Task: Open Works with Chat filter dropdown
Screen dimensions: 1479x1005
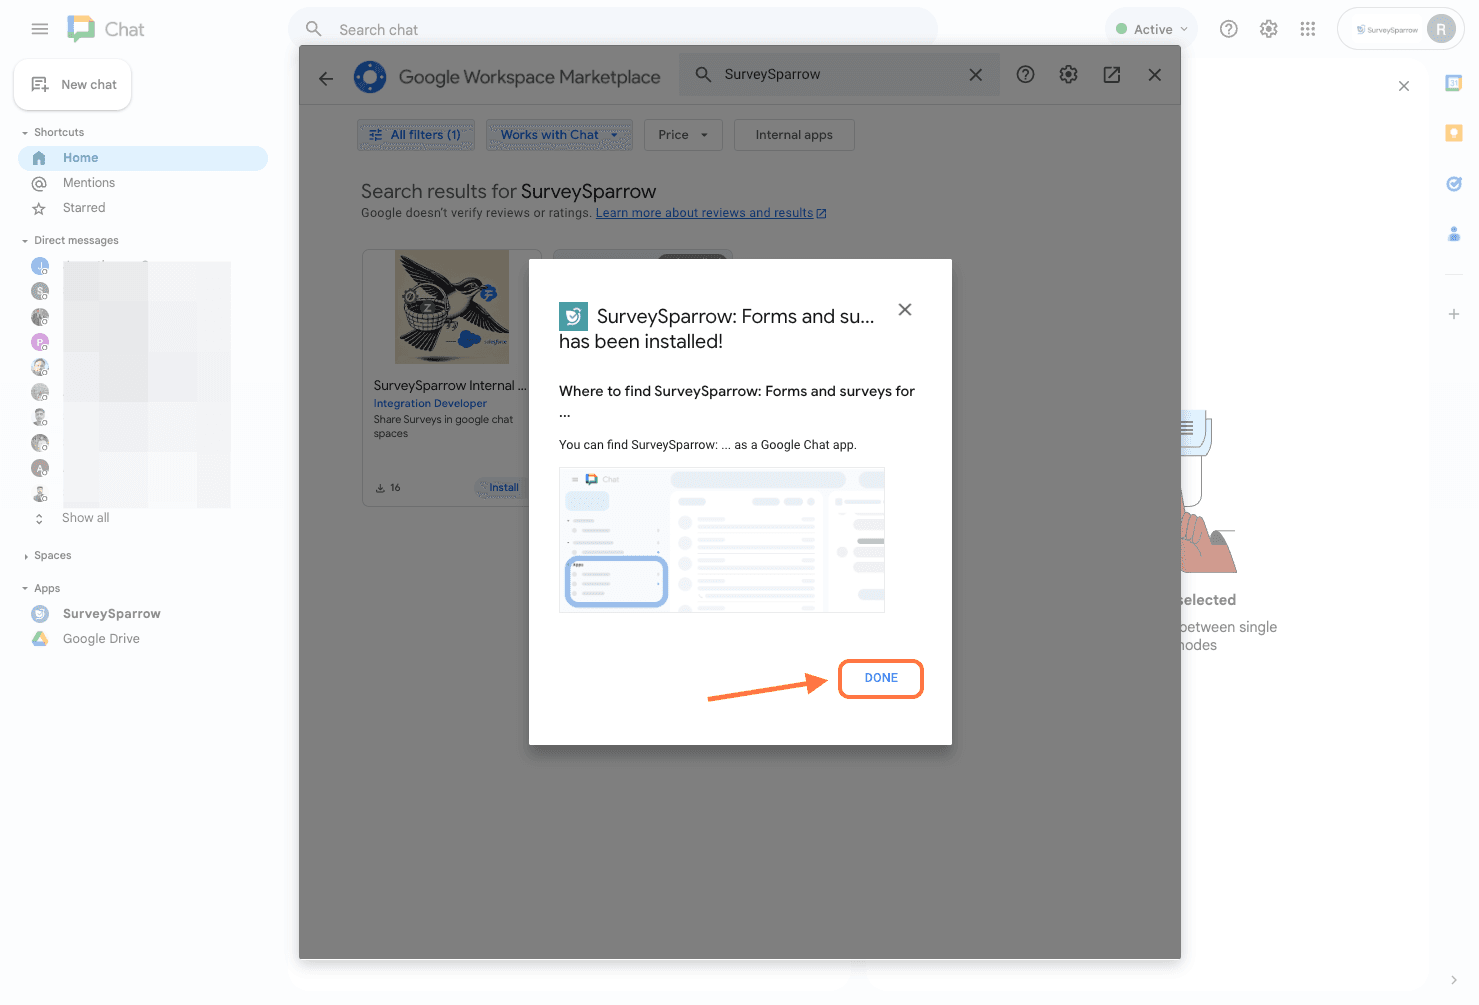Action: [x=559, y=135]
